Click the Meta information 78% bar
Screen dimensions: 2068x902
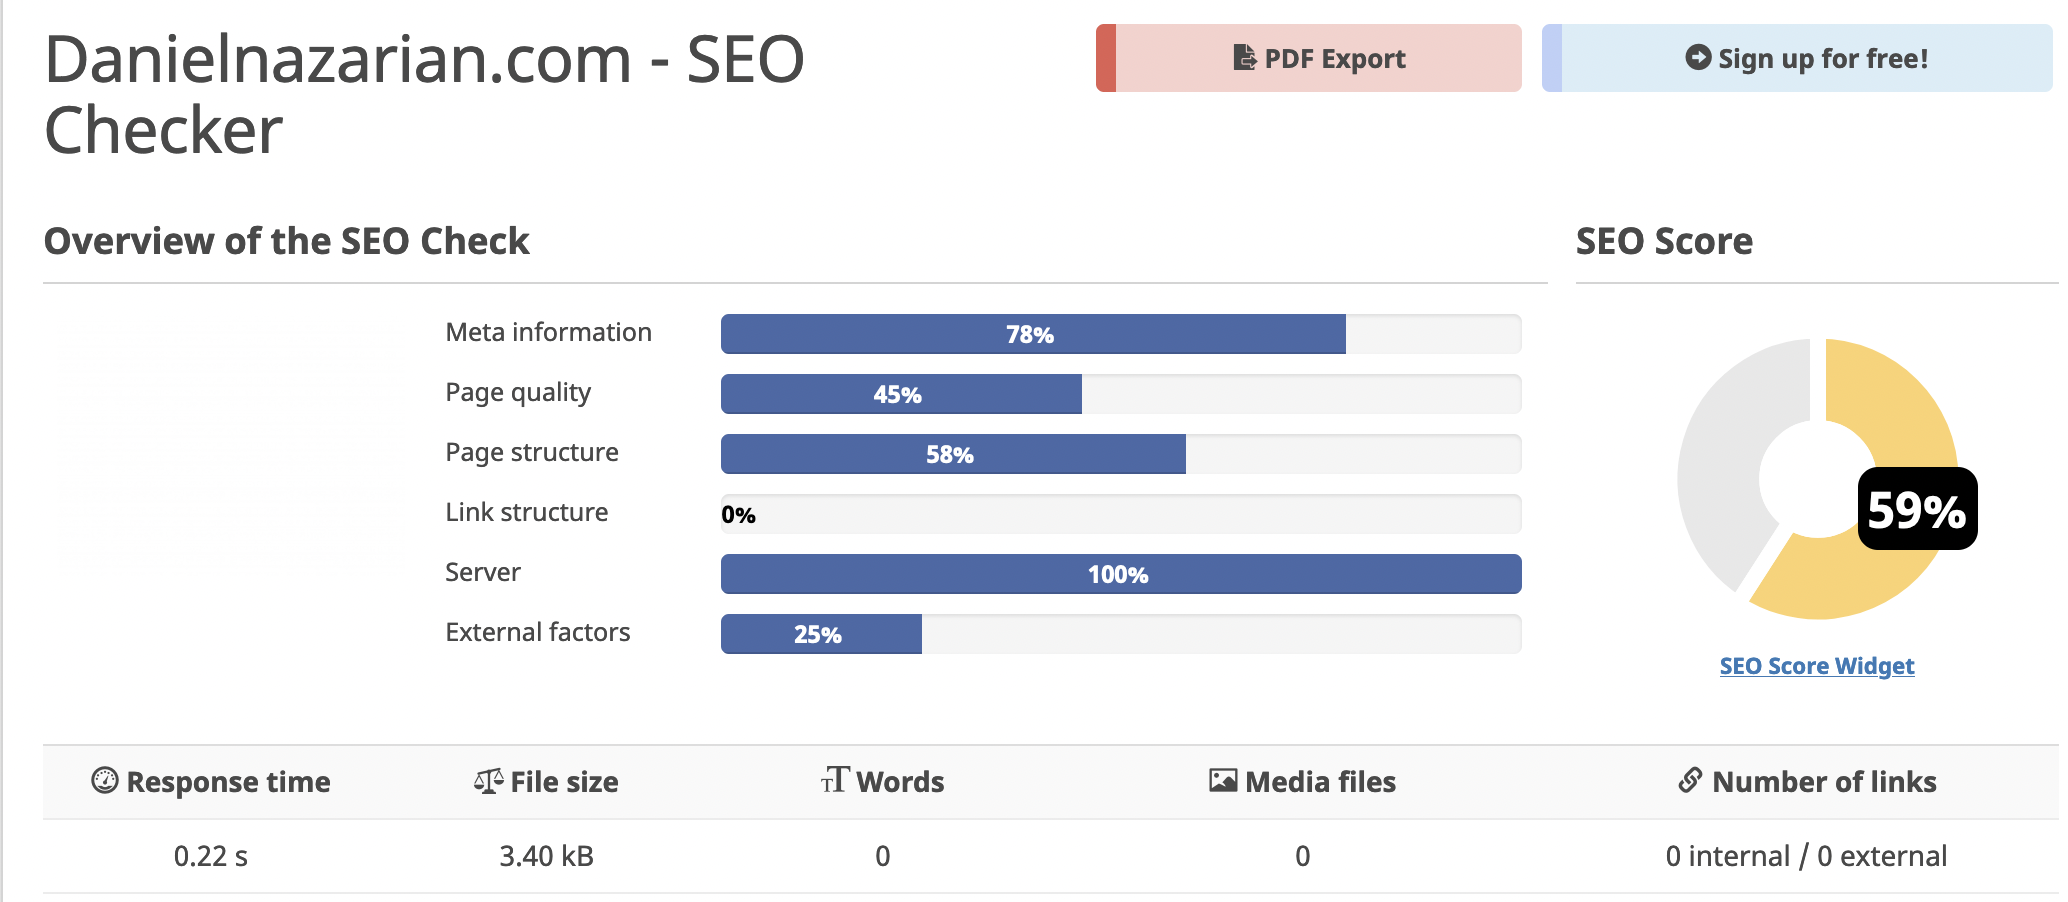point(1033,334)
